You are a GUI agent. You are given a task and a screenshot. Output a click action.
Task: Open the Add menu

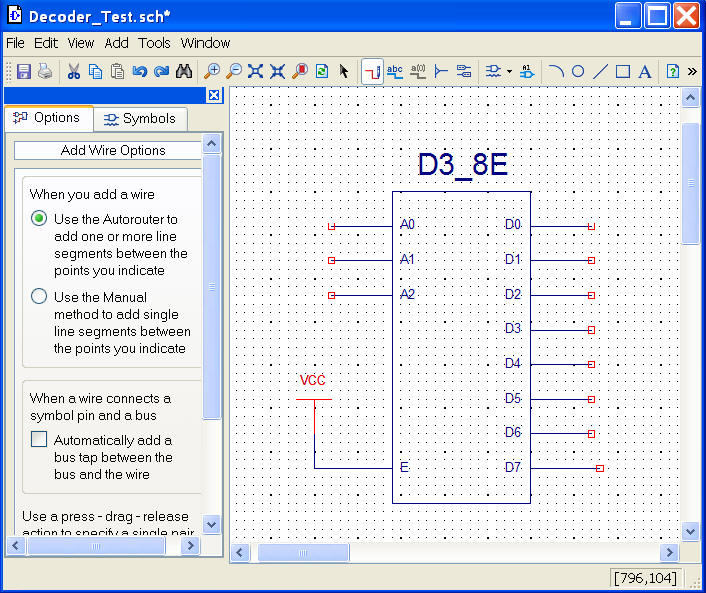[x=116, y=43]
